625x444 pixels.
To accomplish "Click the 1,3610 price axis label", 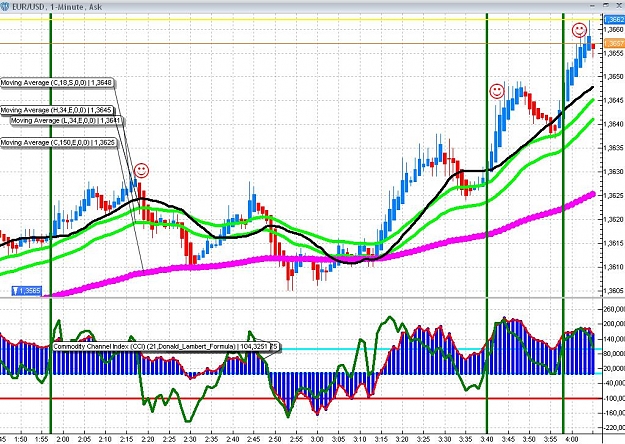I will (x=614, y=267).
